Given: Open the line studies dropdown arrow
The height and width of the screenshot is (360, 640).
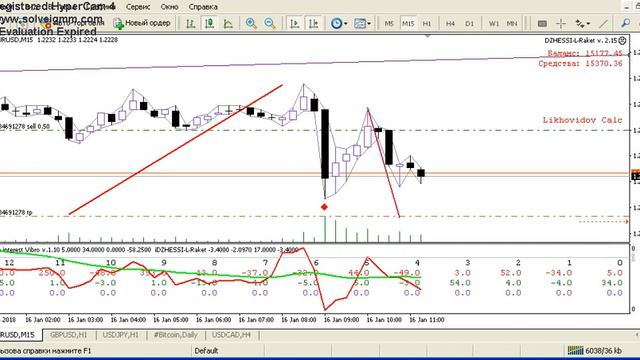Looking at the screenshot, I should 588,24.
